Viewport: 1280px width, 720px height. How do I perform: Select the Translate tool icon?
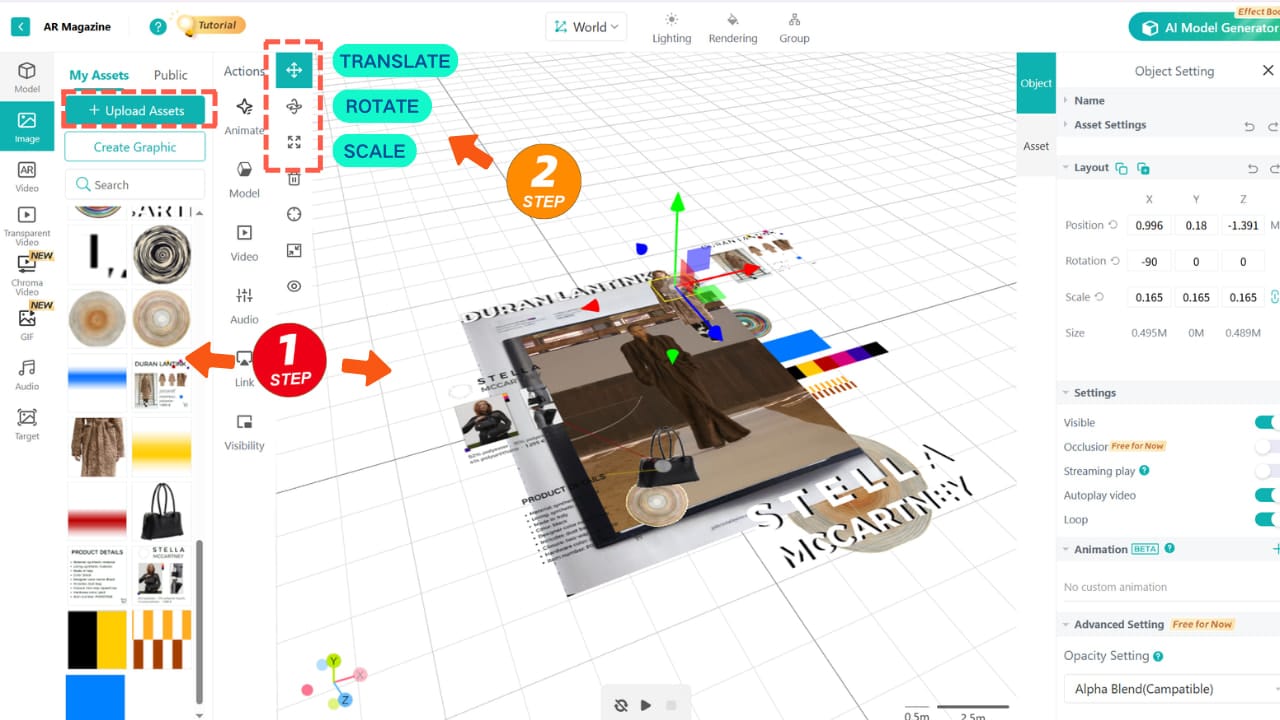(x=293, y=70)
